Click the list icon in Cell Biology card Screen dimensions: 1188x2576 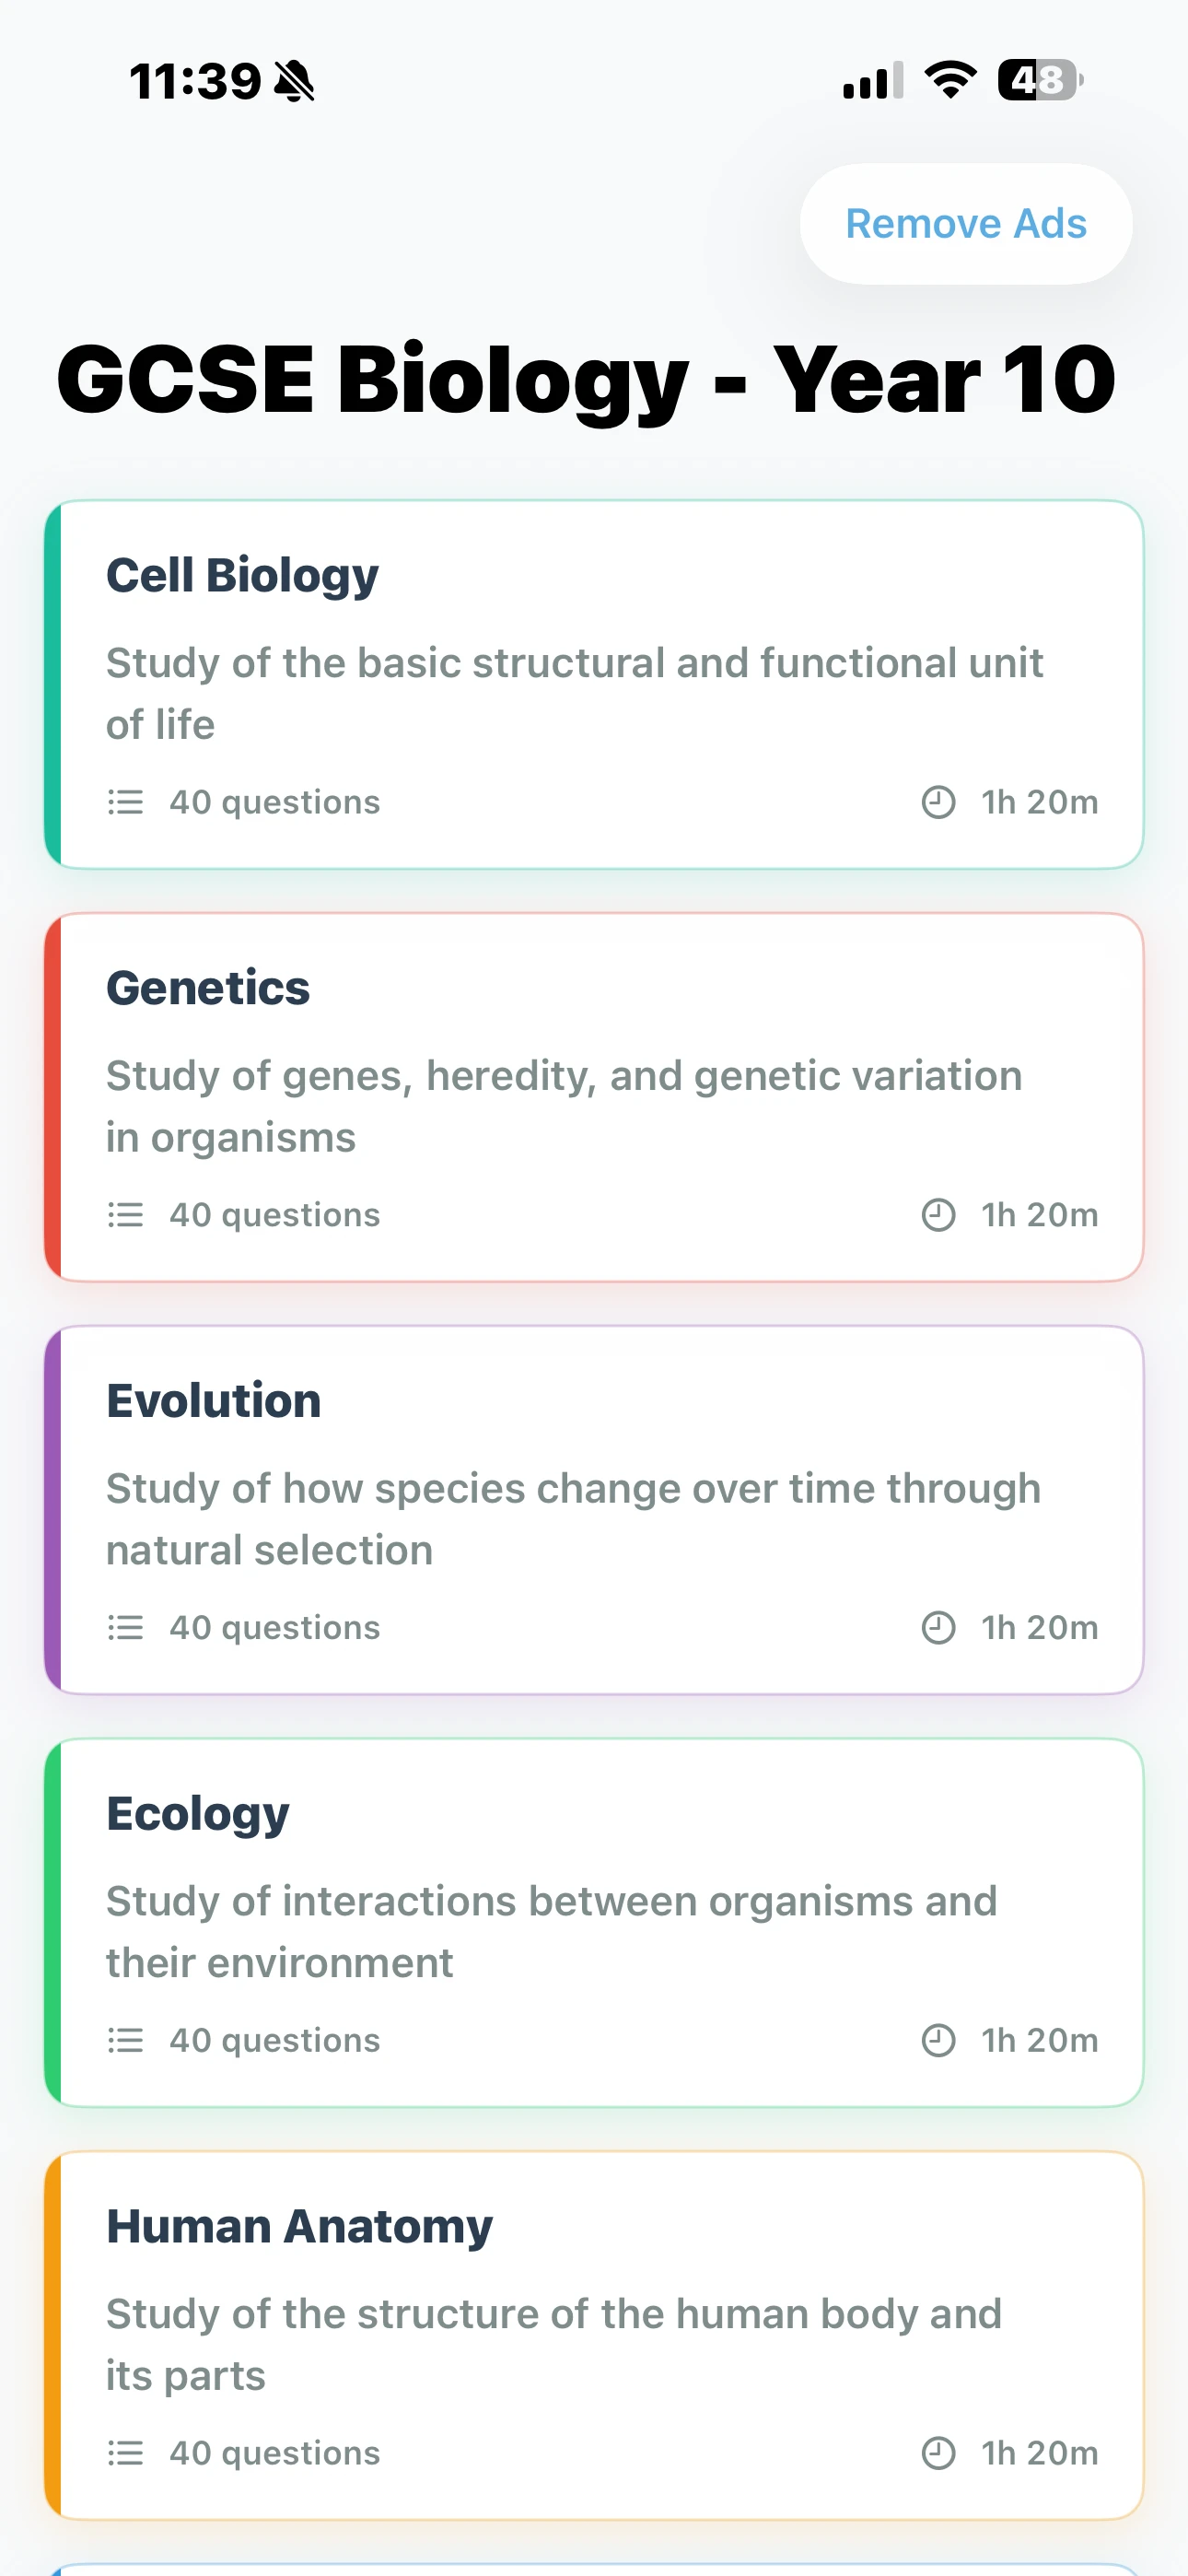[x=126, y=802]
